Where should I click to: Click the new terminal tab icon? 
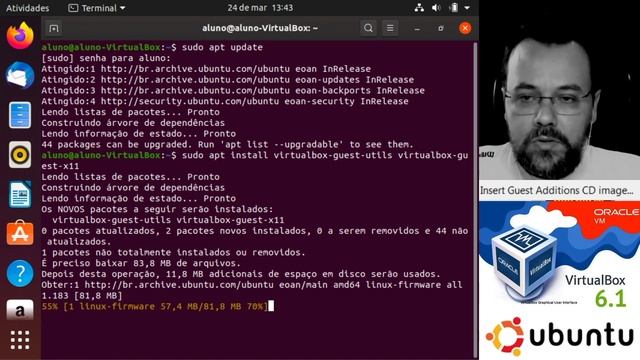(x=54, y=28)
